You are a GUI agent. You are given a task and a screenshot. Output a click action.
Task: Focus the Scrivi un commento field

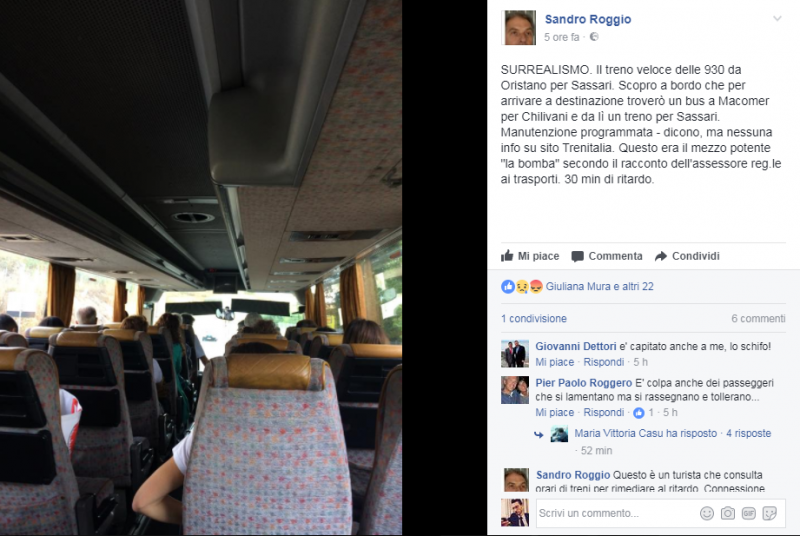(x=615, y=513)
